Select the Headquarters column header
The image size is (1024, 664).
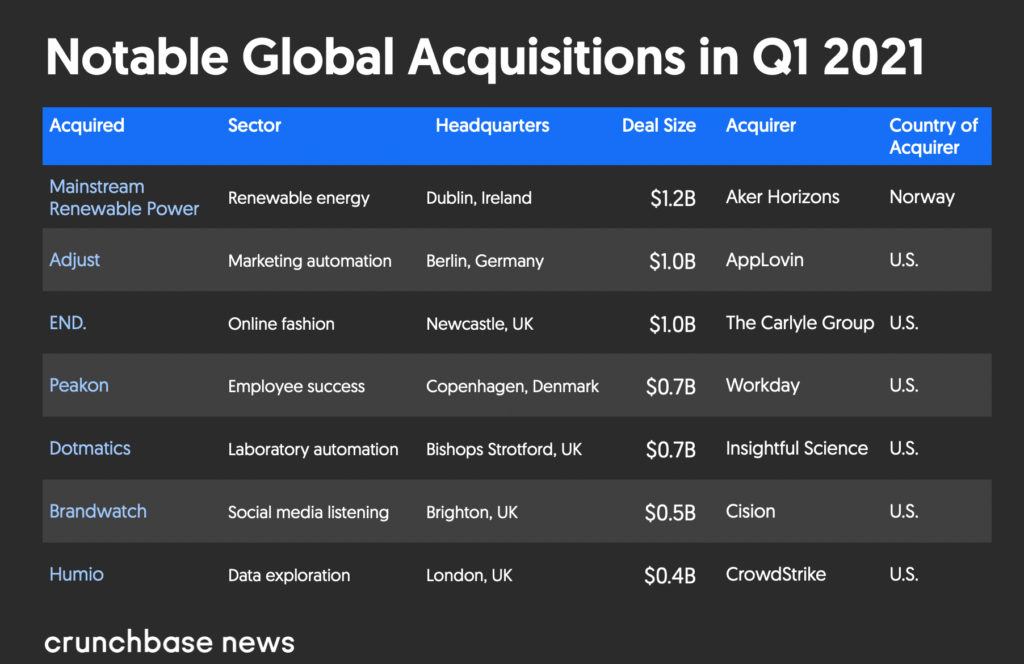click(492, 125)
